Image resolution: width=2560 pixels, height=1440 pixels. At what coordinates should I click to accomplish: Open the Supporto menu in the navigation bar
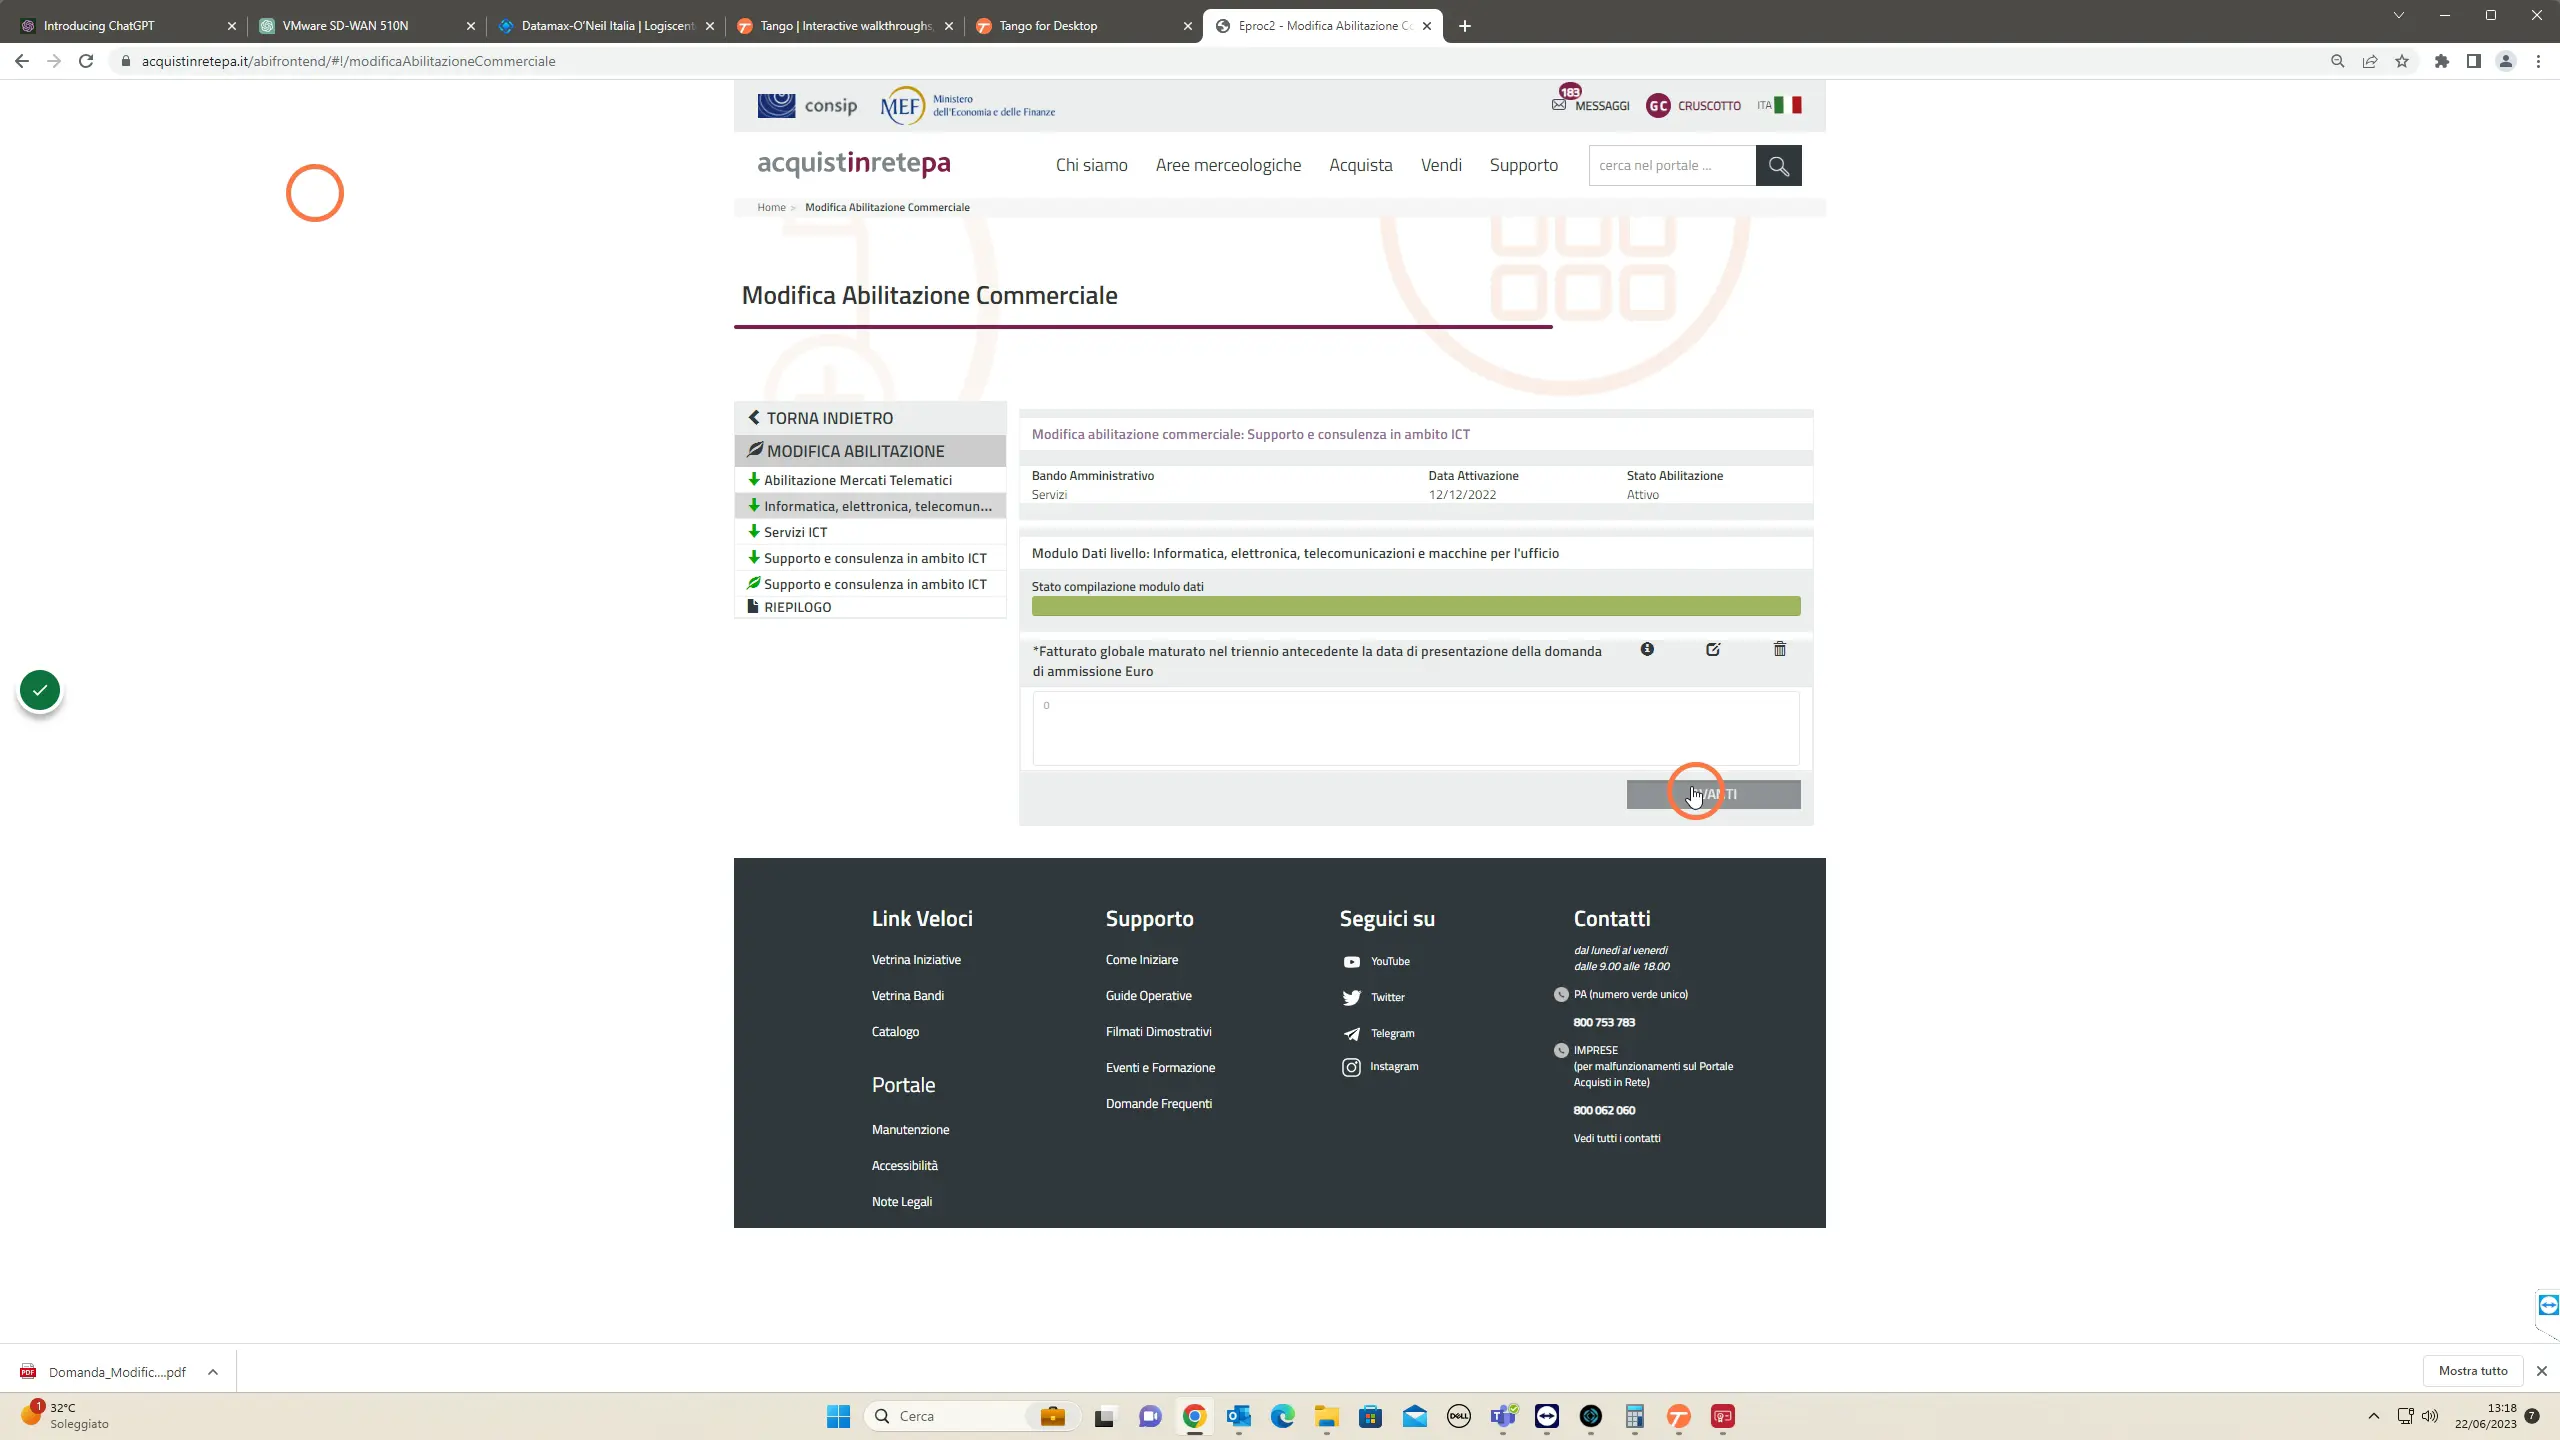pos(1523,165)
